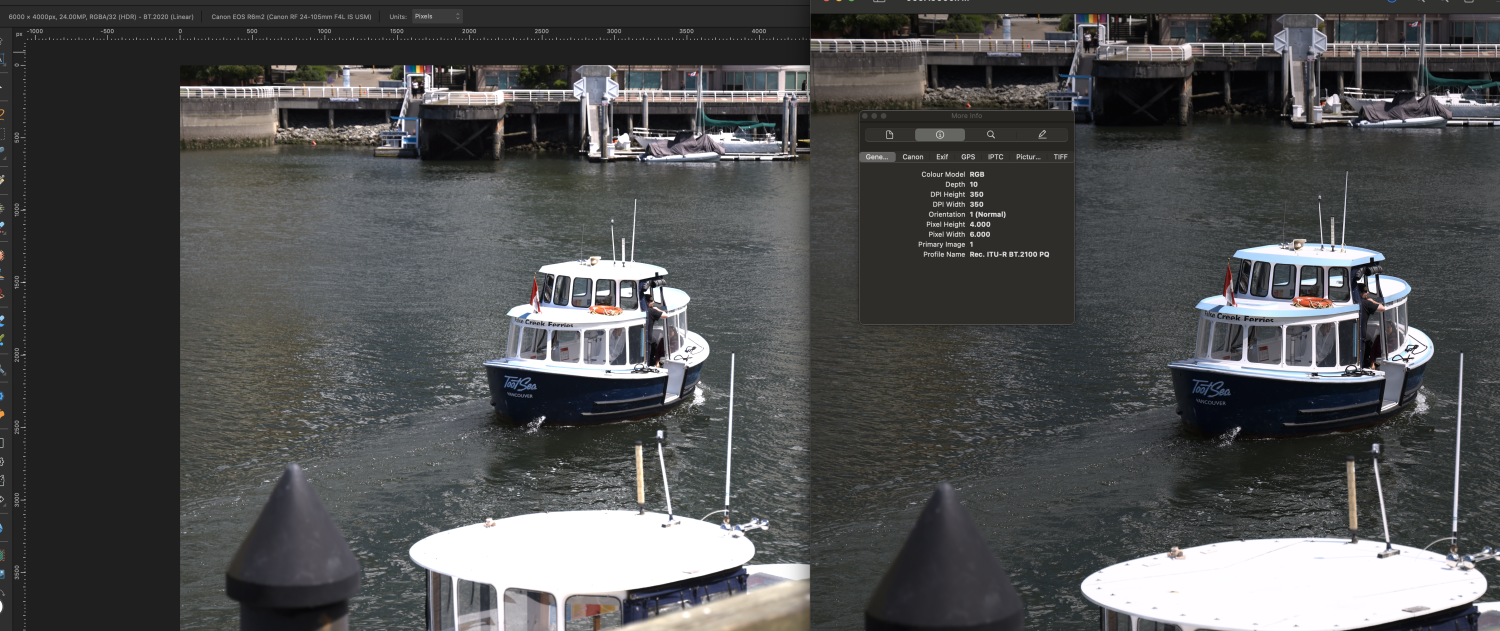This screenshot has height=631, width=1500.
Task: Switch to the Canon tab
Action: click(912, 157)
